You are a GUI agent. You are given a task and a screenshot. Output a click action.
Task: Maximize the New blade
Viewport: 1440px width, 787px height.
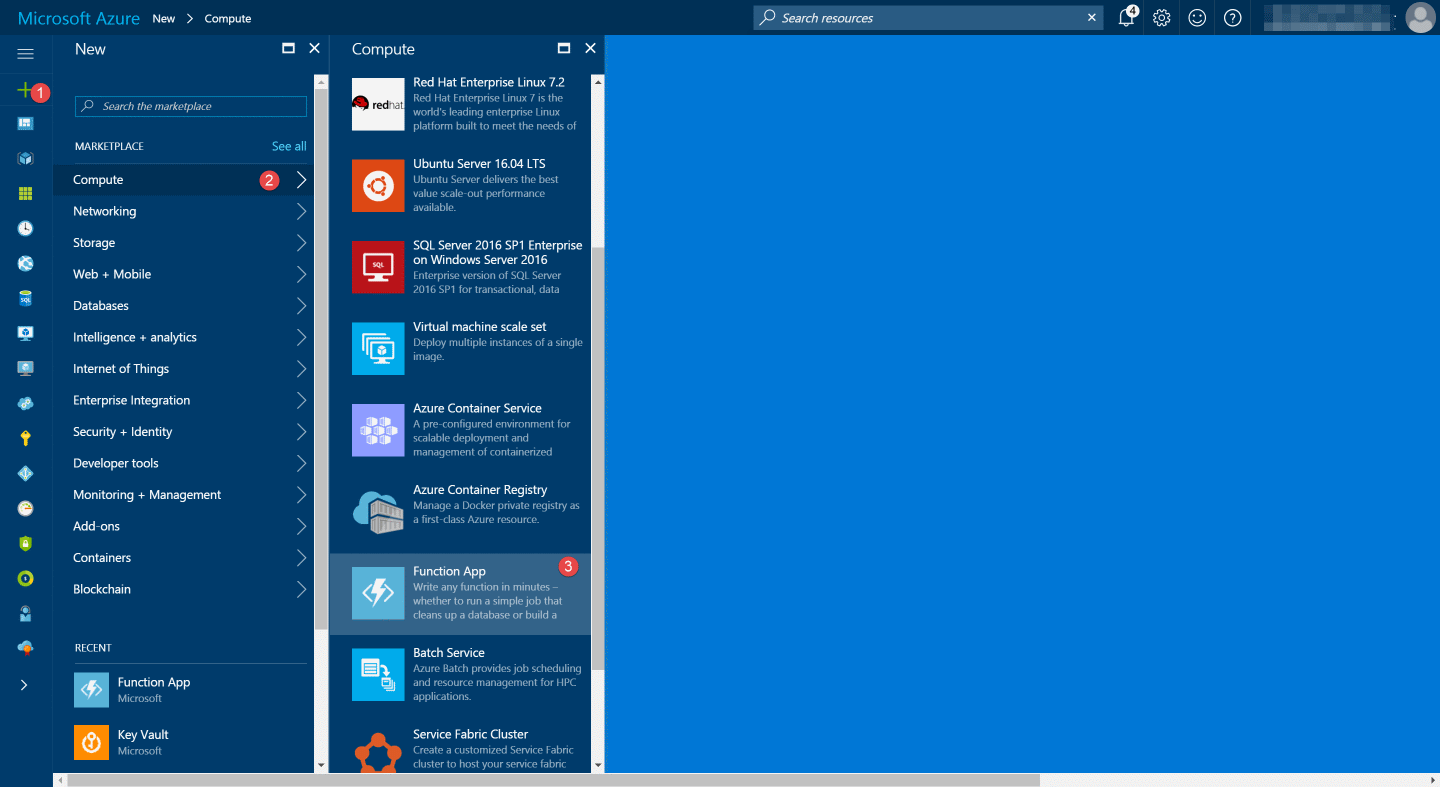point(288,48)
